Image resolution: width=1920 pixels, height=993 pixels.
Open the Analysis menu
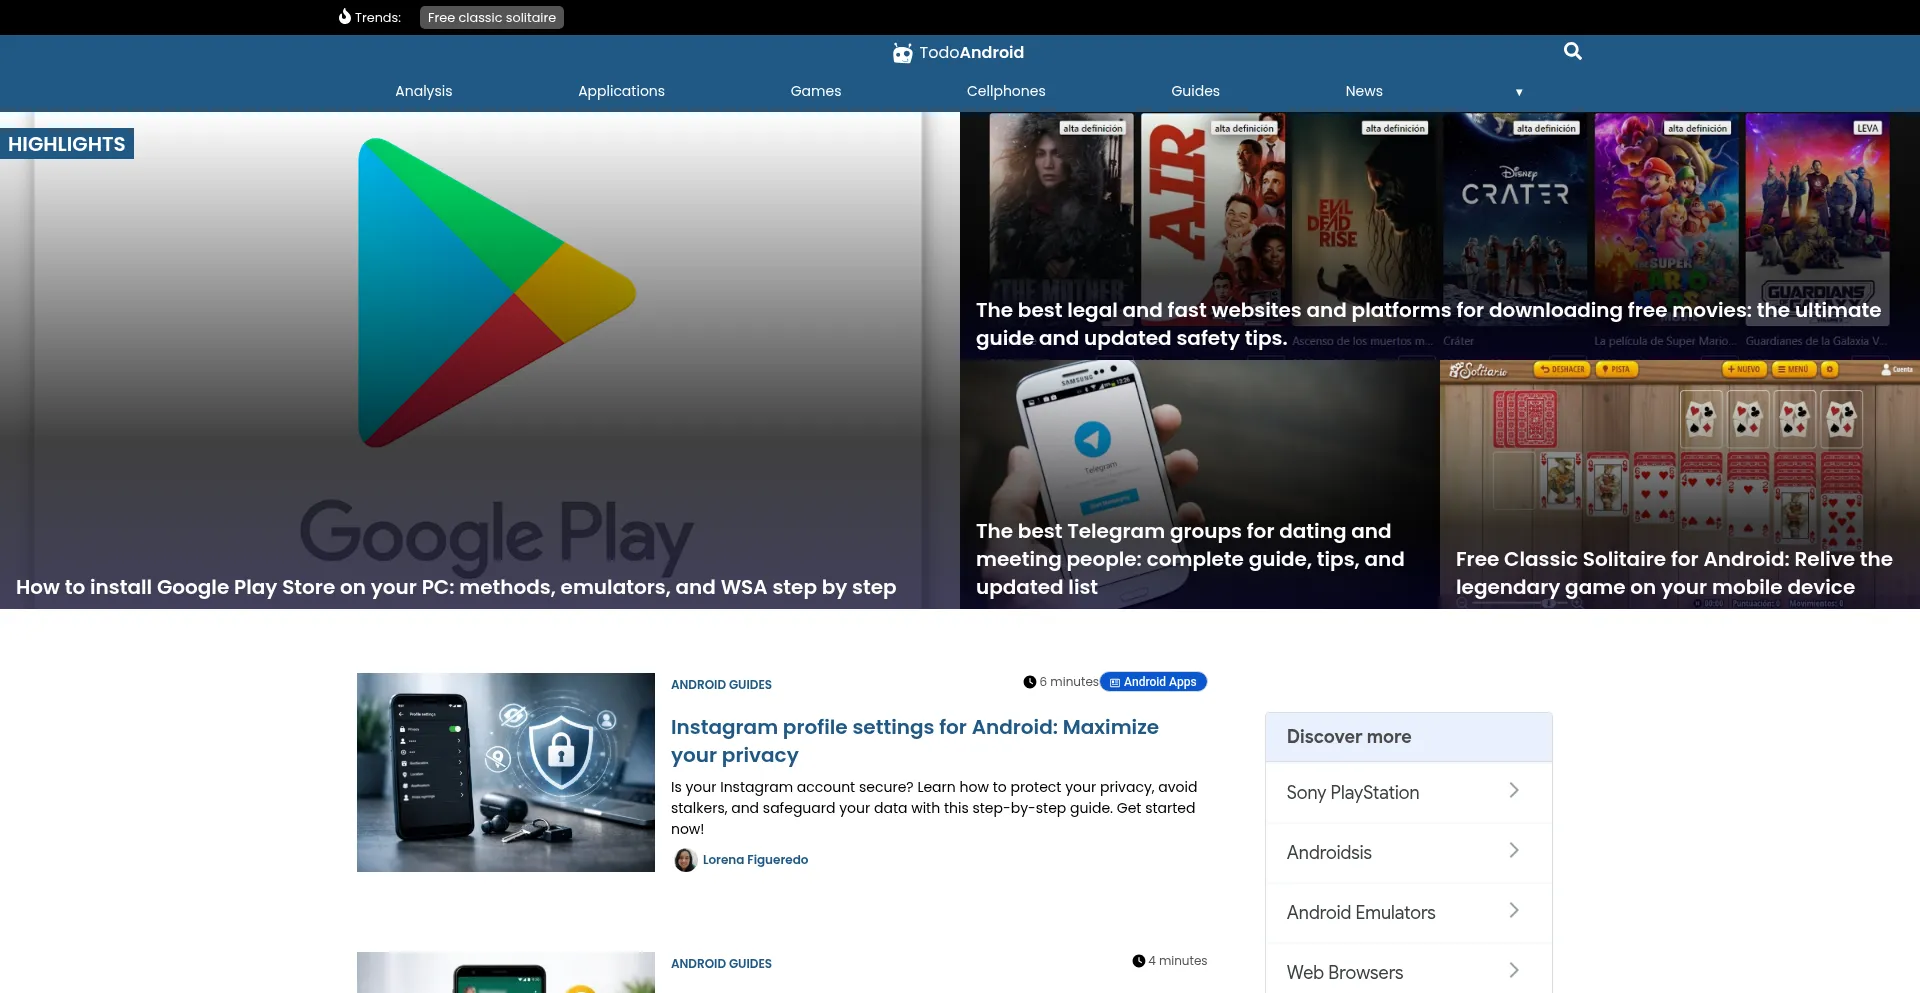(424, 91)
